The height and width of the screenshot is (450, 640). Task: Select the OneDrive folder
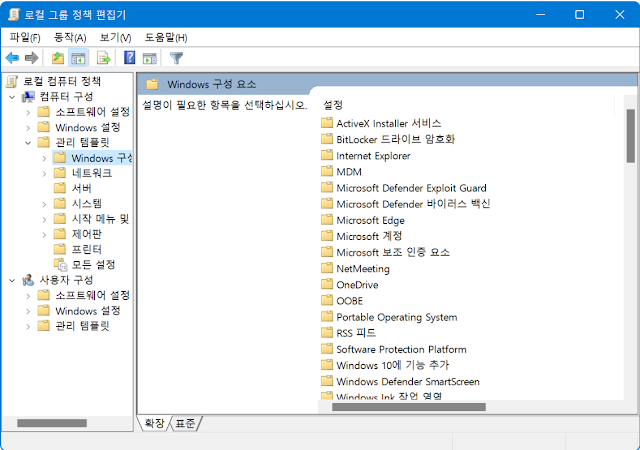click(350, 285)
